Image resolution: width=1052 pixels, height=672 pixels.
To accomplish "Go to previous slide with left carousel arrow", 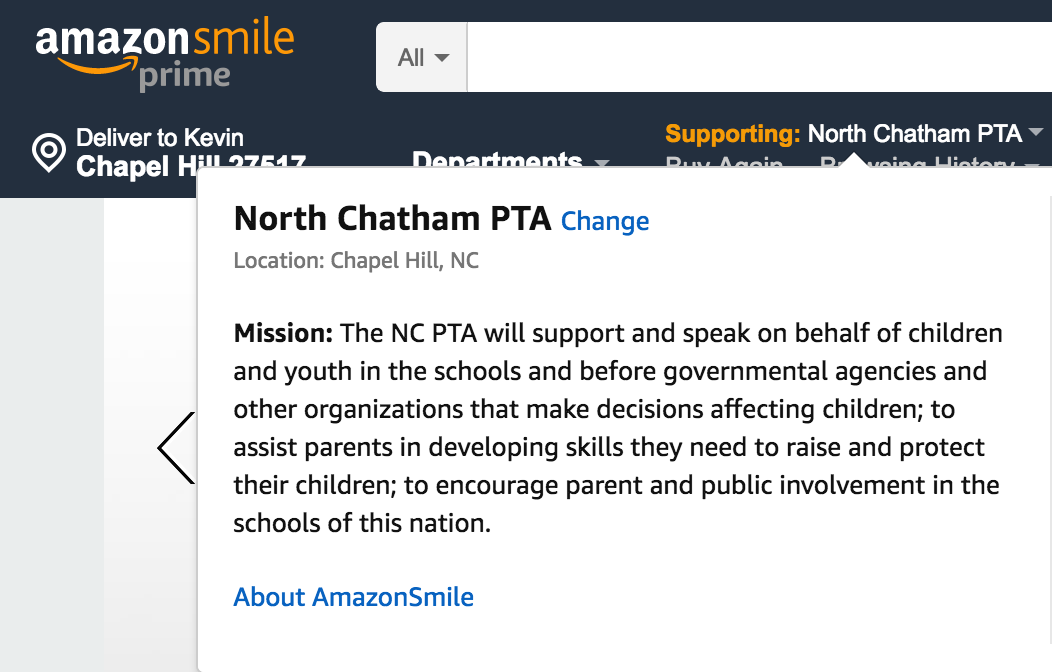I will coord(176,448).
